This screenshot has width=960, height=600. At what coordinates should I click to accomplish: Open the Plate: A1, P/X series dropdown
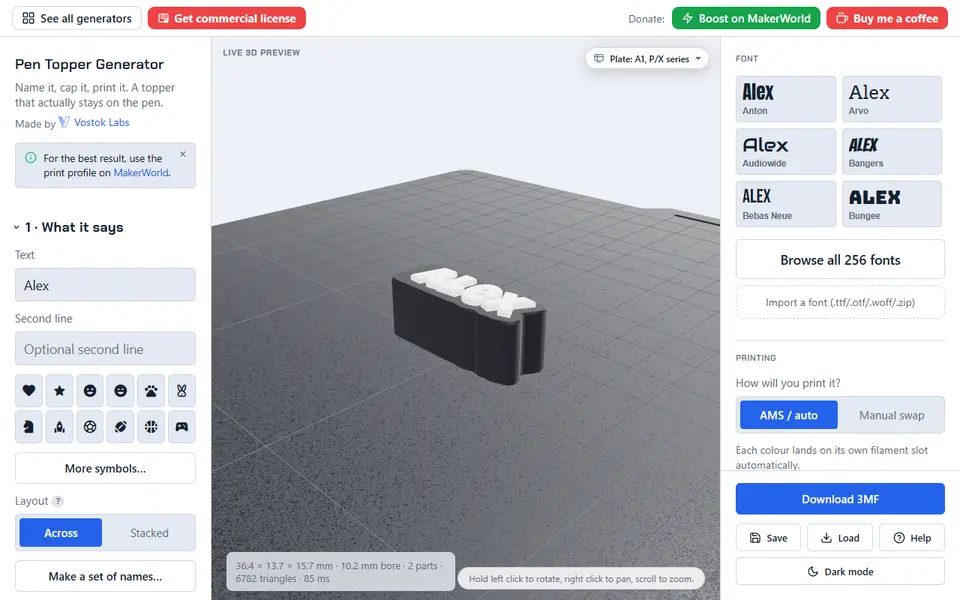[647, 59]
